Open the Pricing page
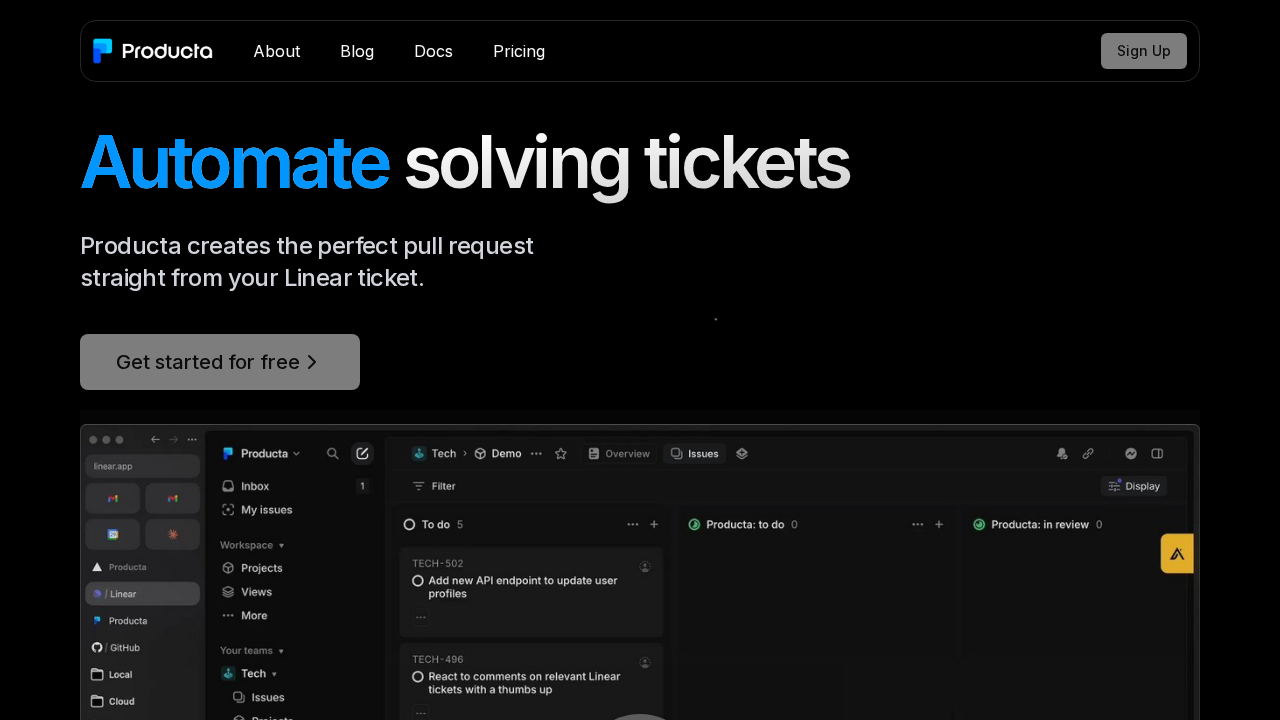This screenshot has height=720, width=1280. [518, 50]
